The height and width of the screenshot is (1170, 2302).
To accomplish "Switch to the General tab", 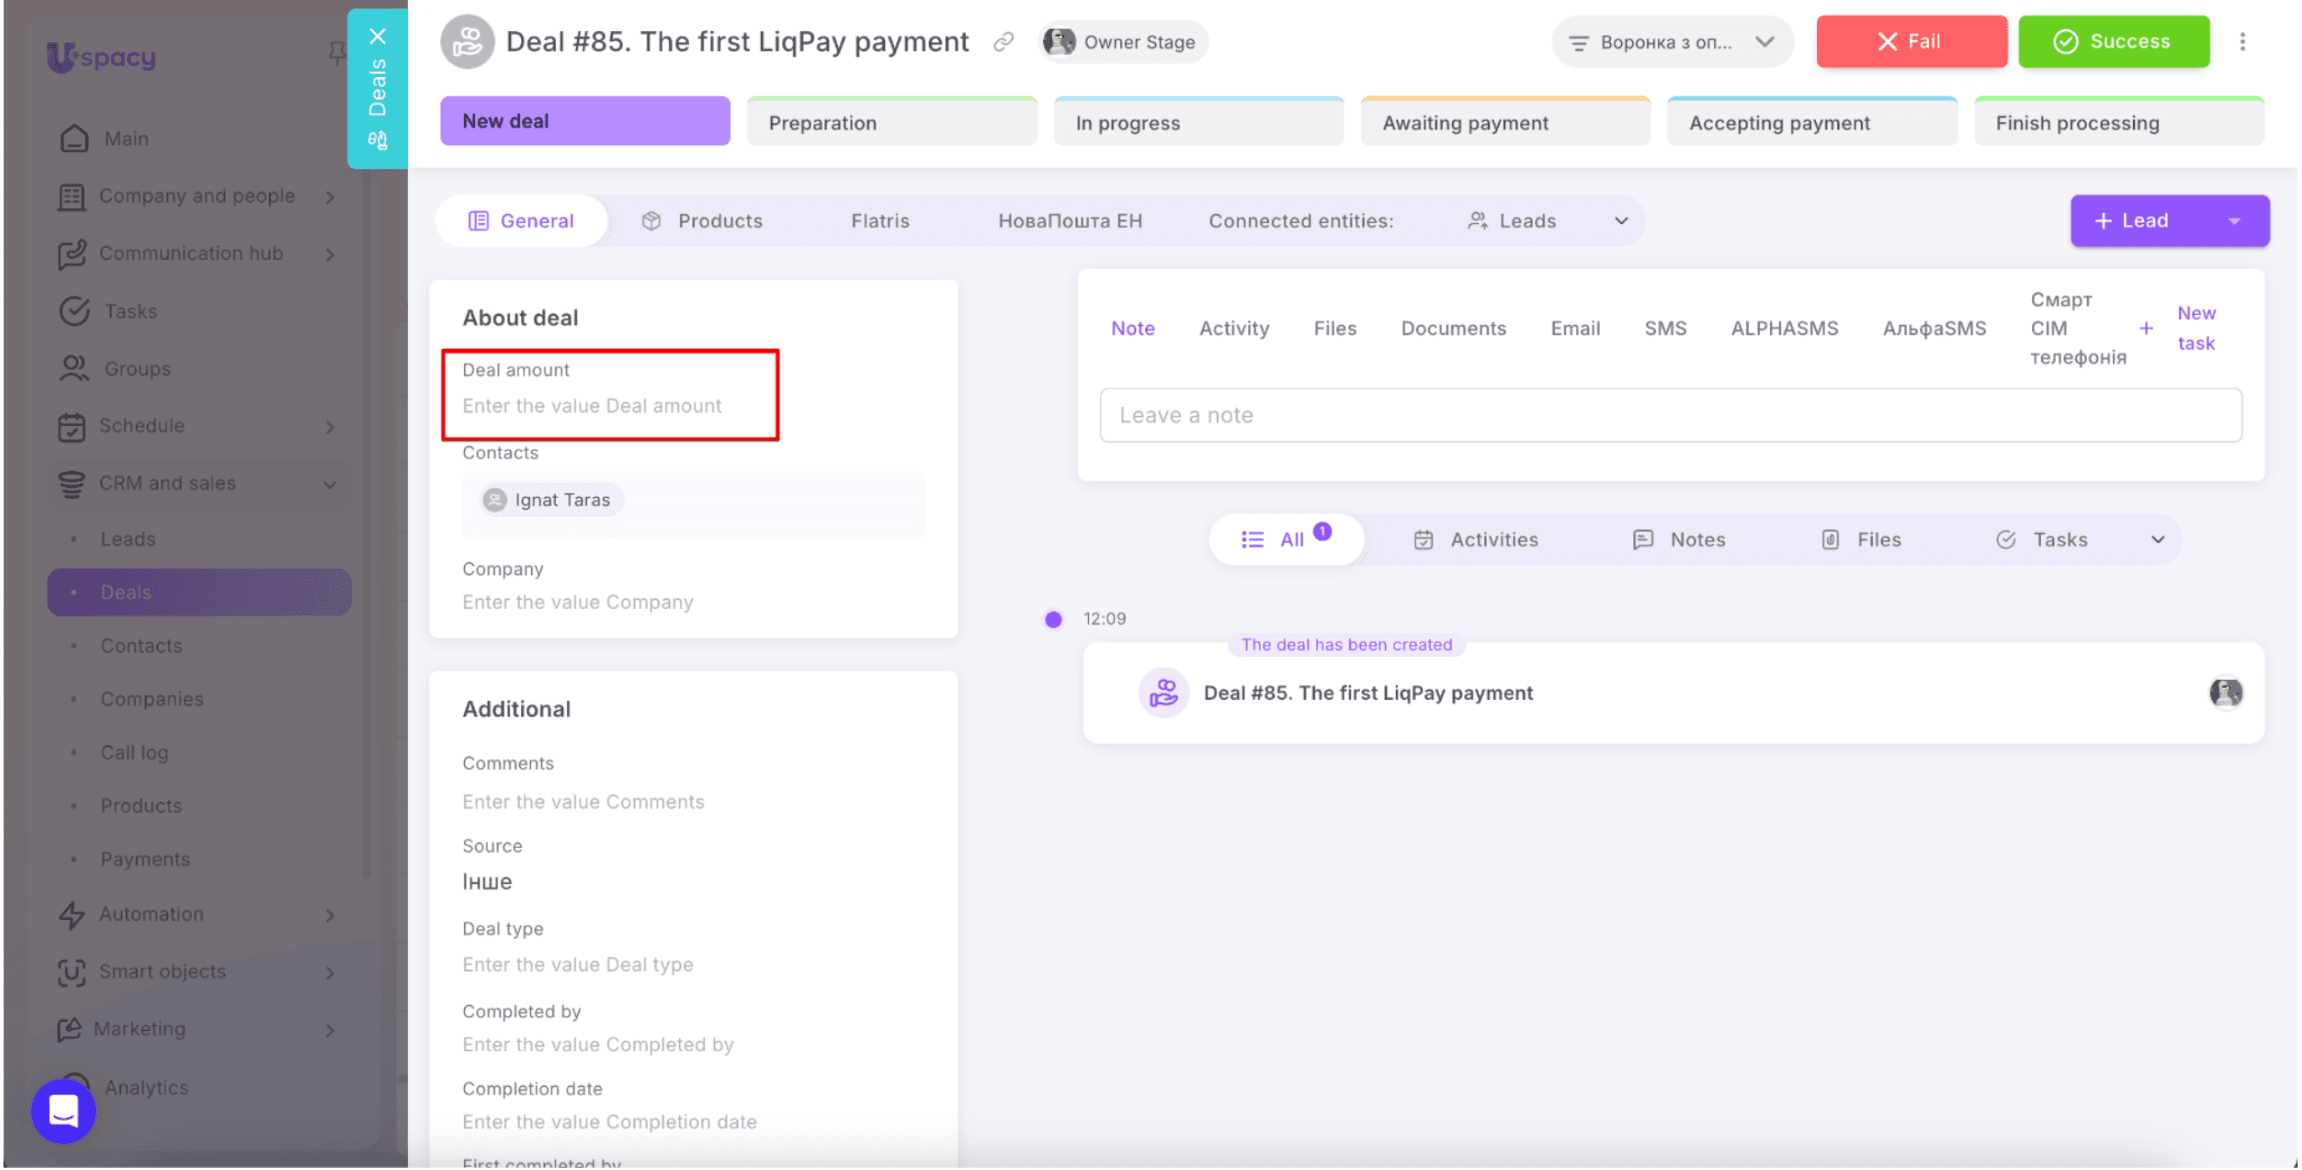I will click(522, 221).
